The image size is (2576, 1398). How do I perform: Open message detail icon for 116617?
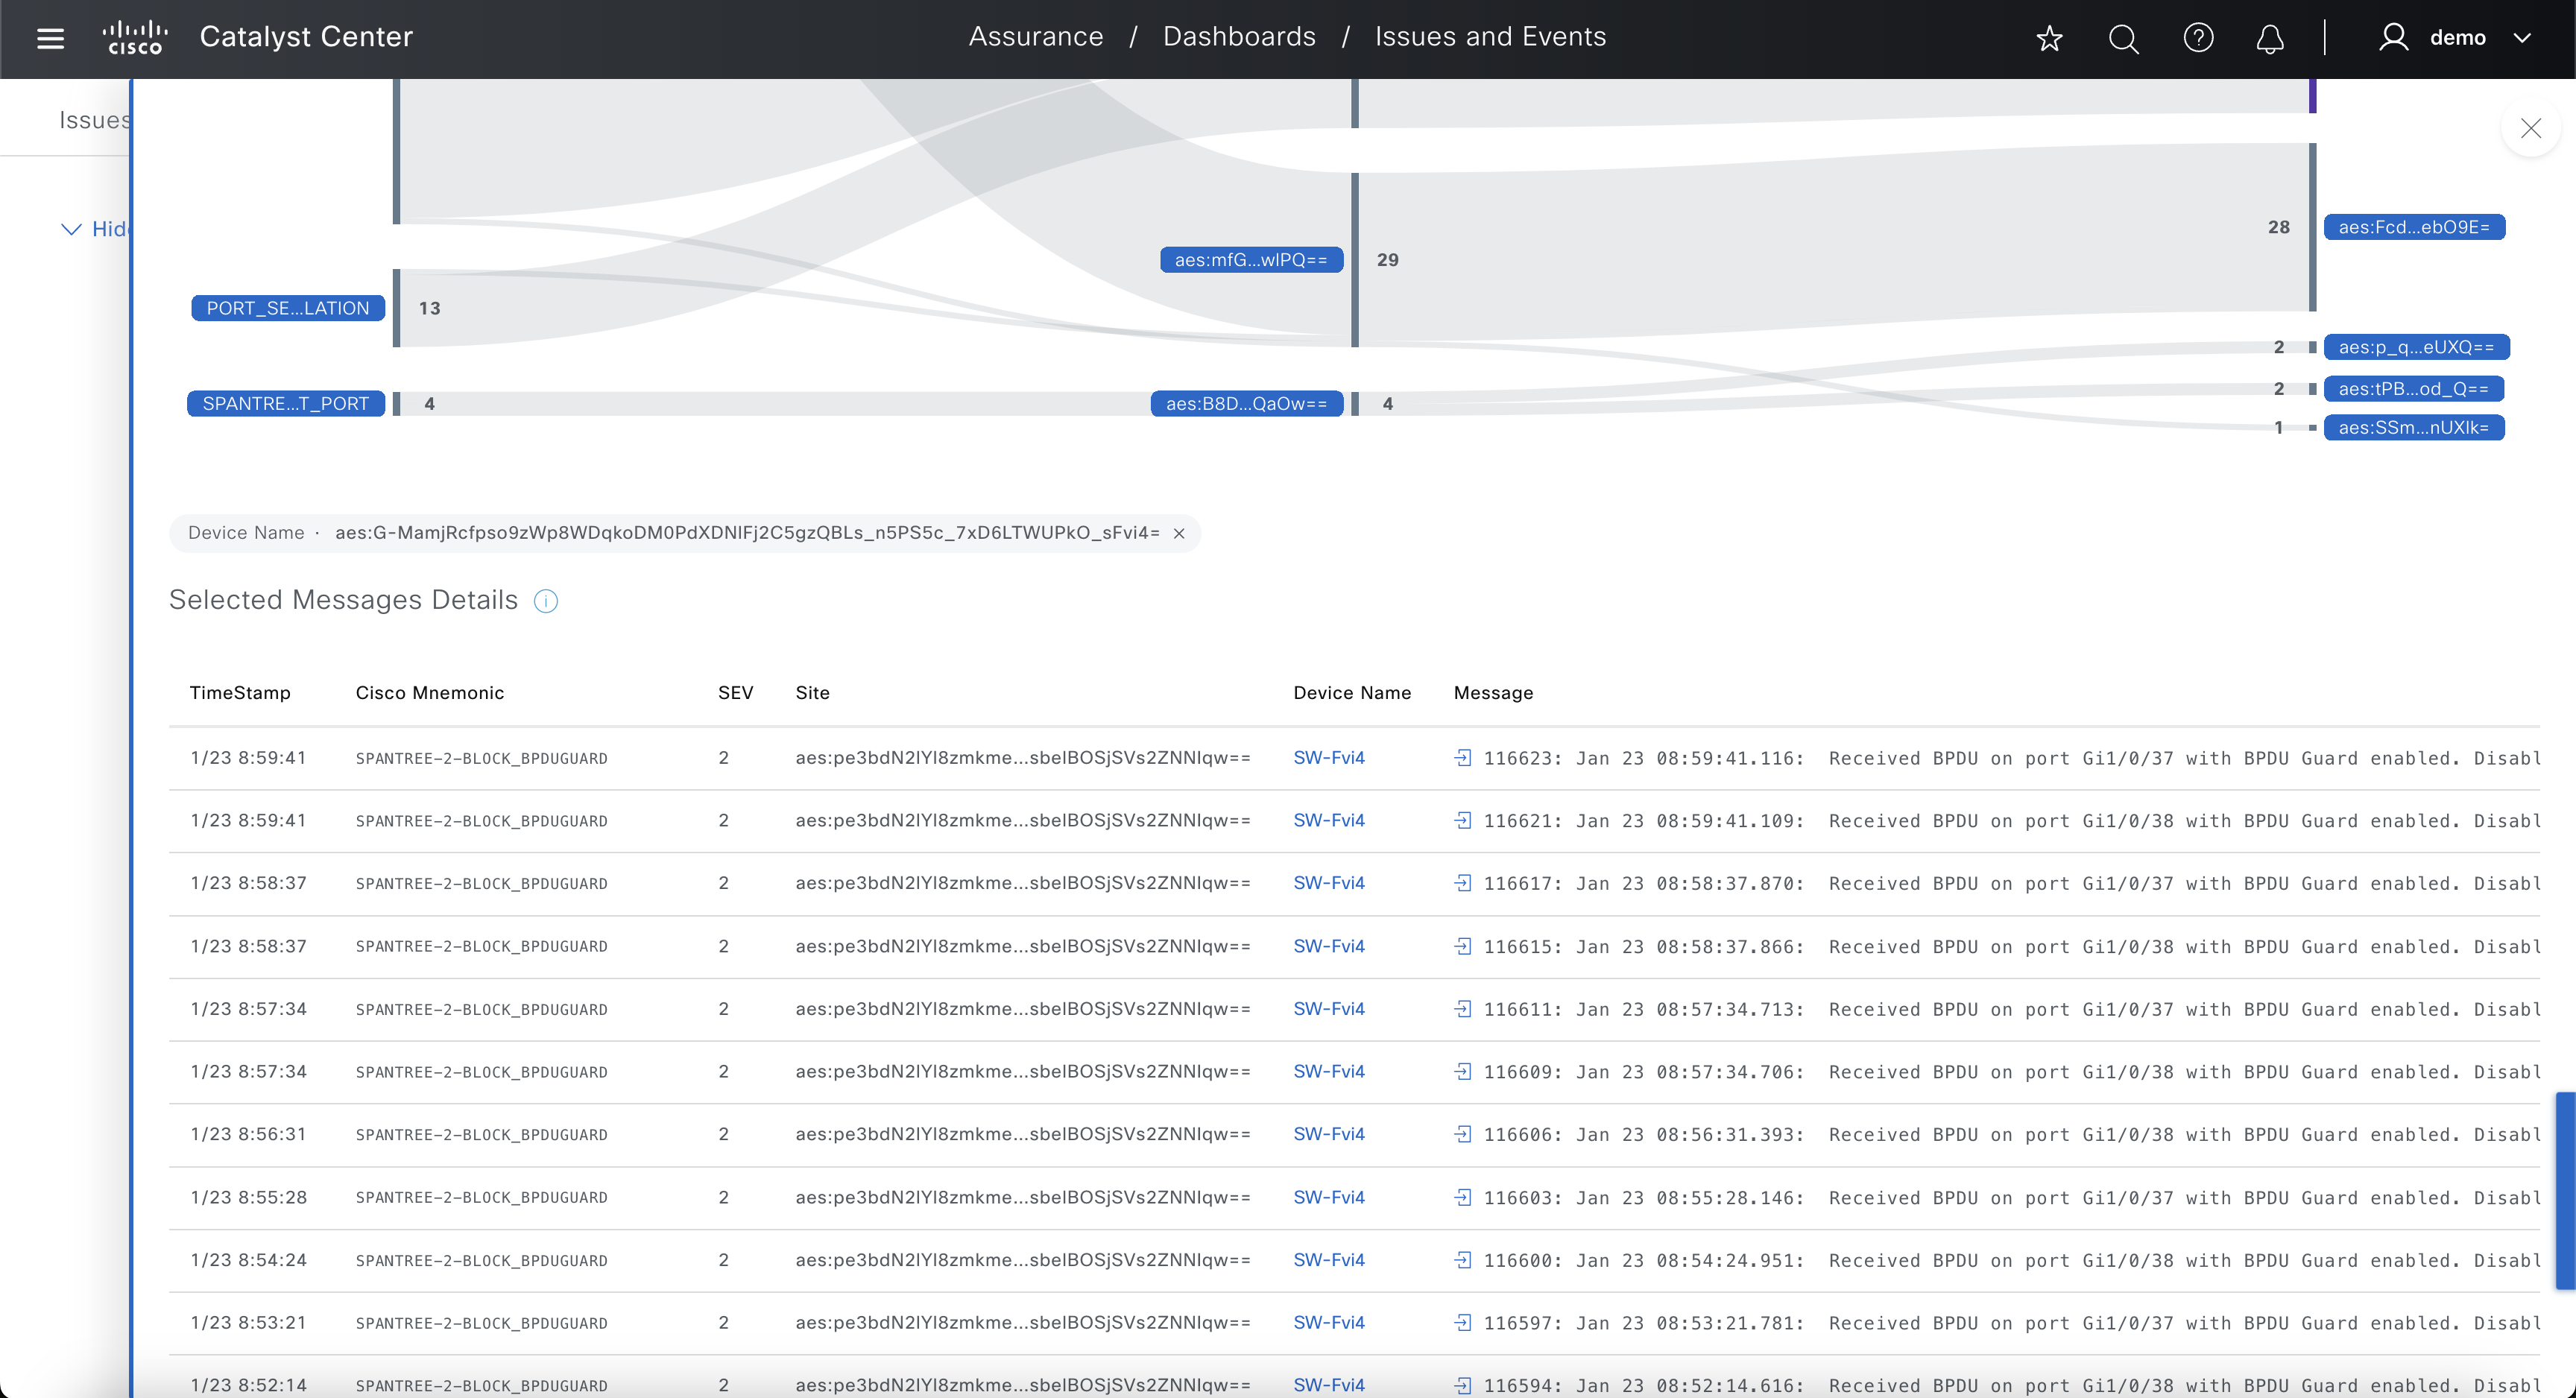pos(1463,883)
